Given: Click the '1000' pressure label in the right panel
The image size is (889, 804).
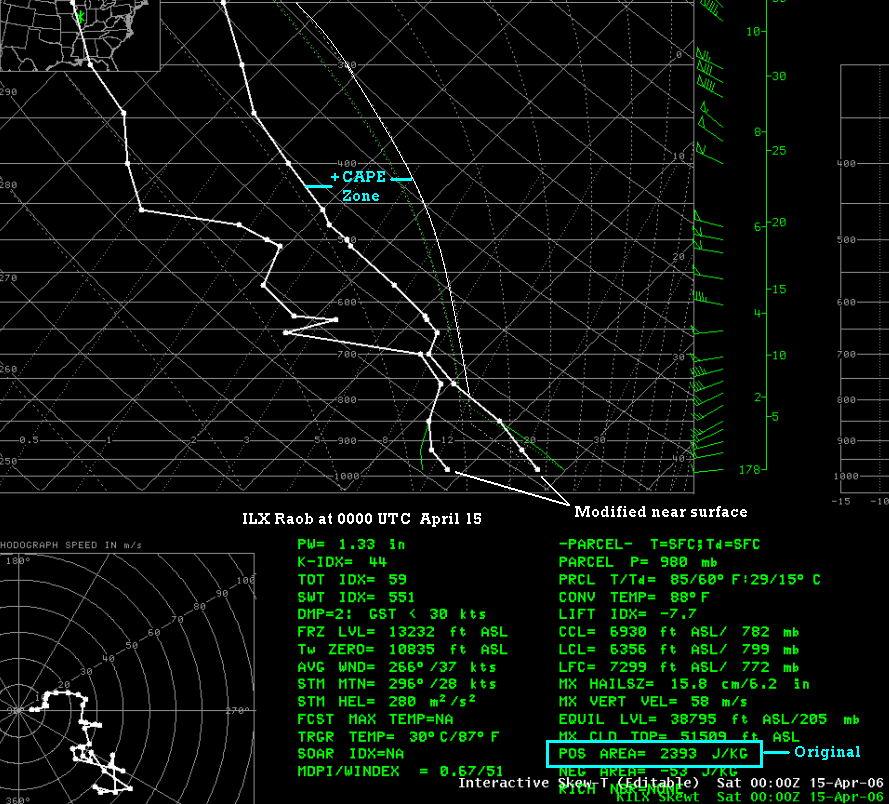Looking at the screenshot, I should tap(846, 476).
